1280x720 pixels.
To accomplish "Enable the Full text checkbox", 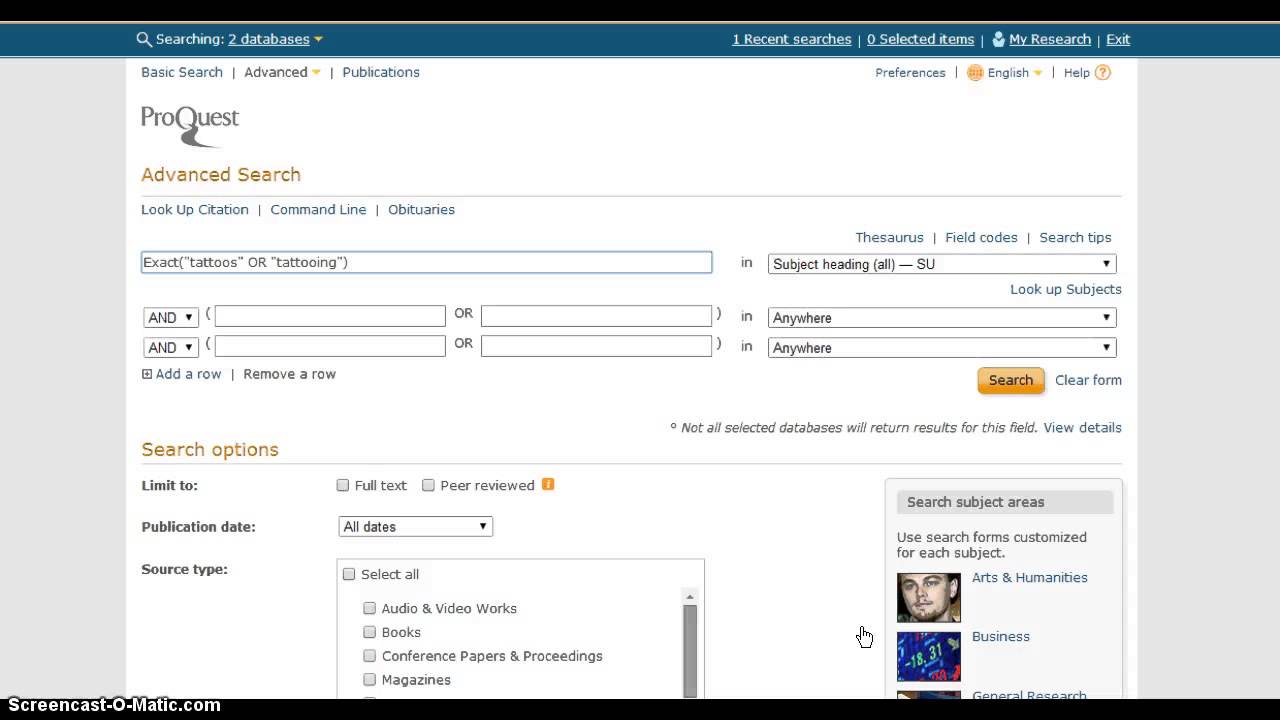I will pos(343,486).
